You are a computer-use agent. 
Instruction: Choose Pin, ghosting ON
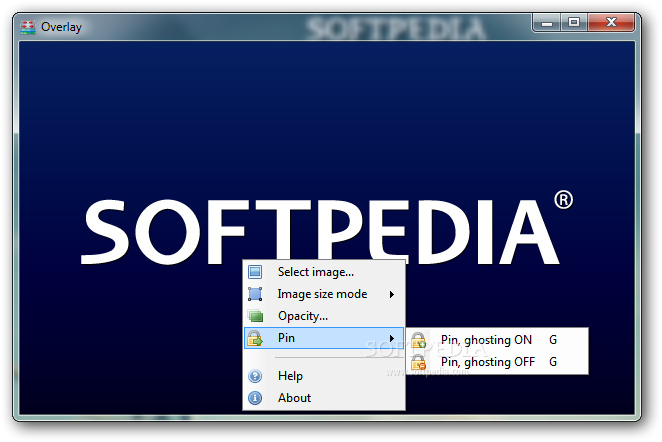point(497,340)
